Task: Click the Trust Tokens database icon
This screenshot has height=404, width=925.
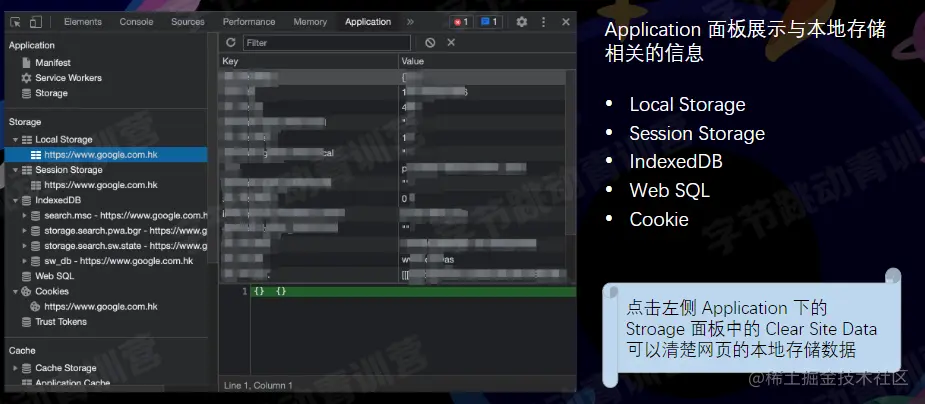Action: pos(27,322)
